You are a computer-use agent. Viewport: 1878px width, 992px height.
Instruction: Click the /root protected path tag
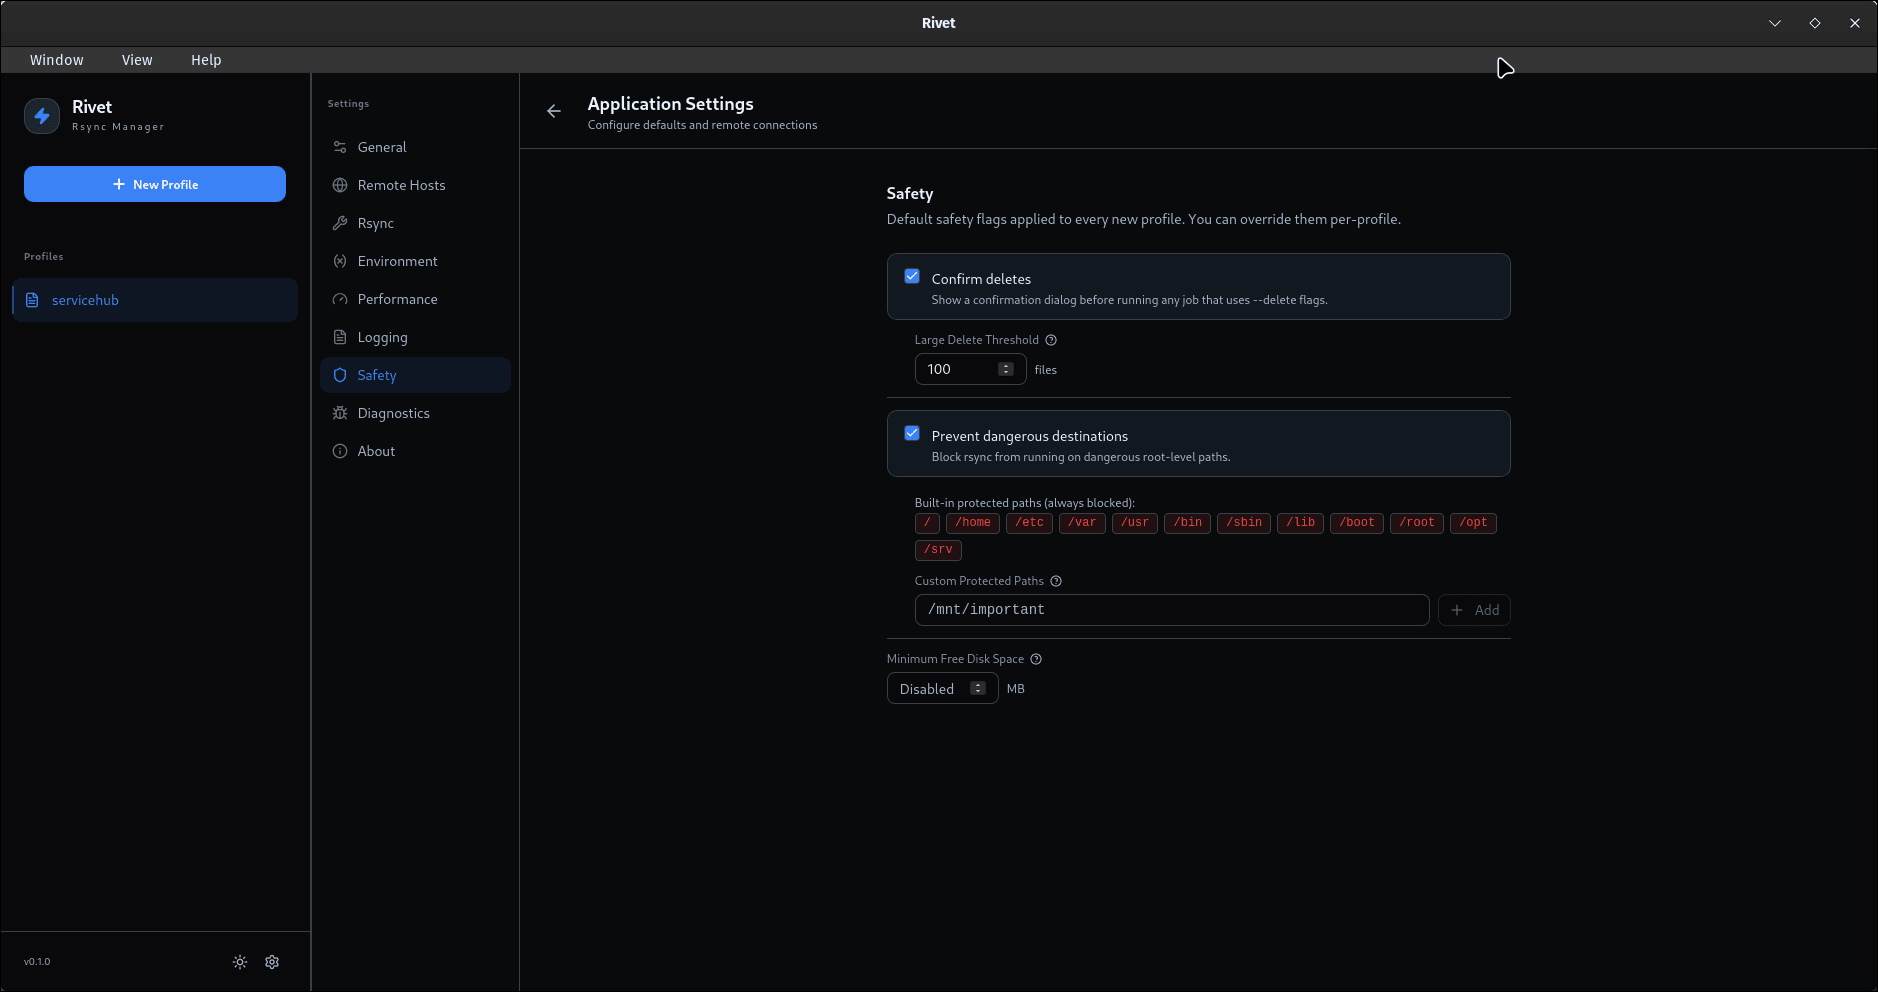tap(1417, 523)
